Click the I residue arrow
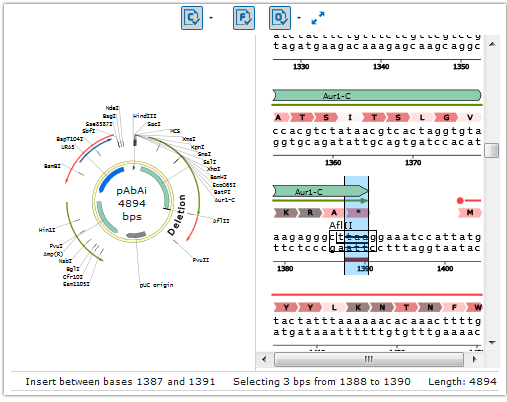Screen dimensions: 507x402 [350, 117]
